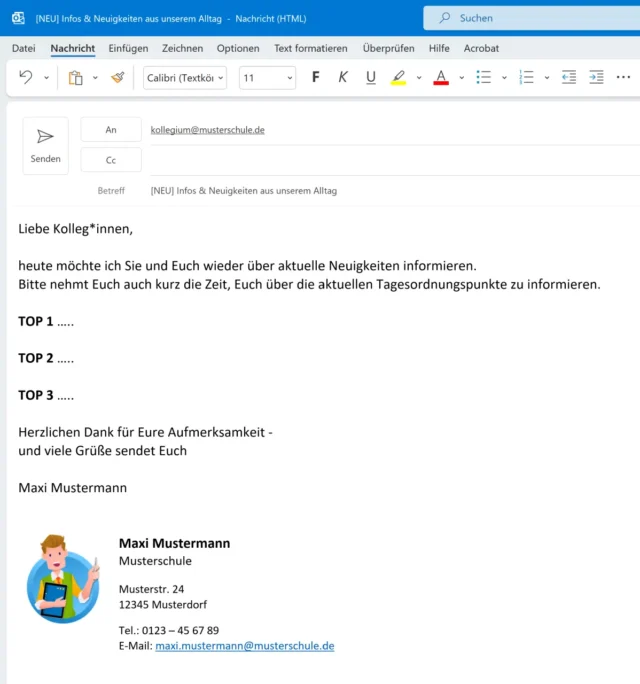Open the Calibri font name dropdown

[x=185, y=77]
